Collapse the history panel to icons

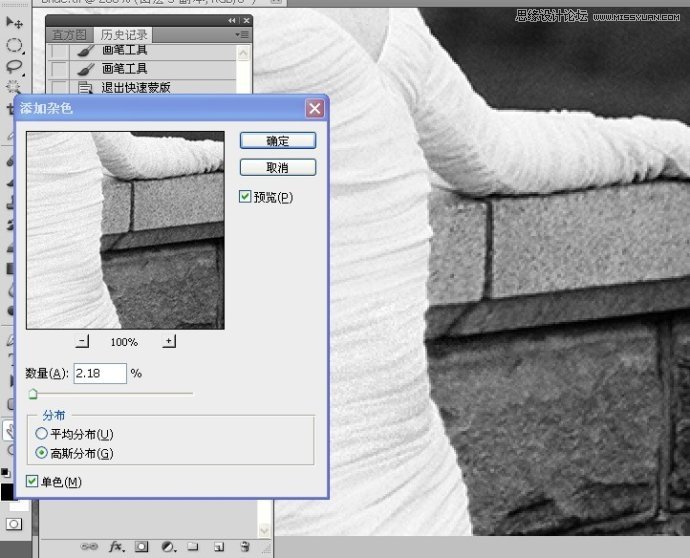pyautogui.click(x=231, y=21)
